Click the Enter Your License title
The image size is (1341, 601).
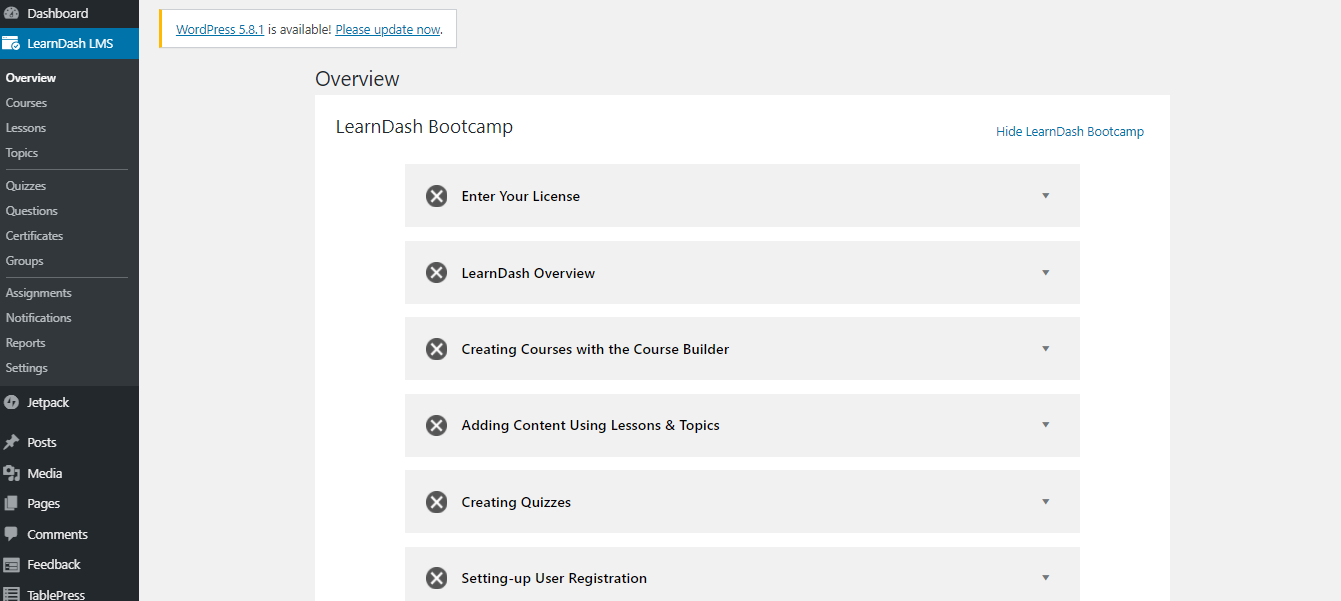(x=521, y=196)
